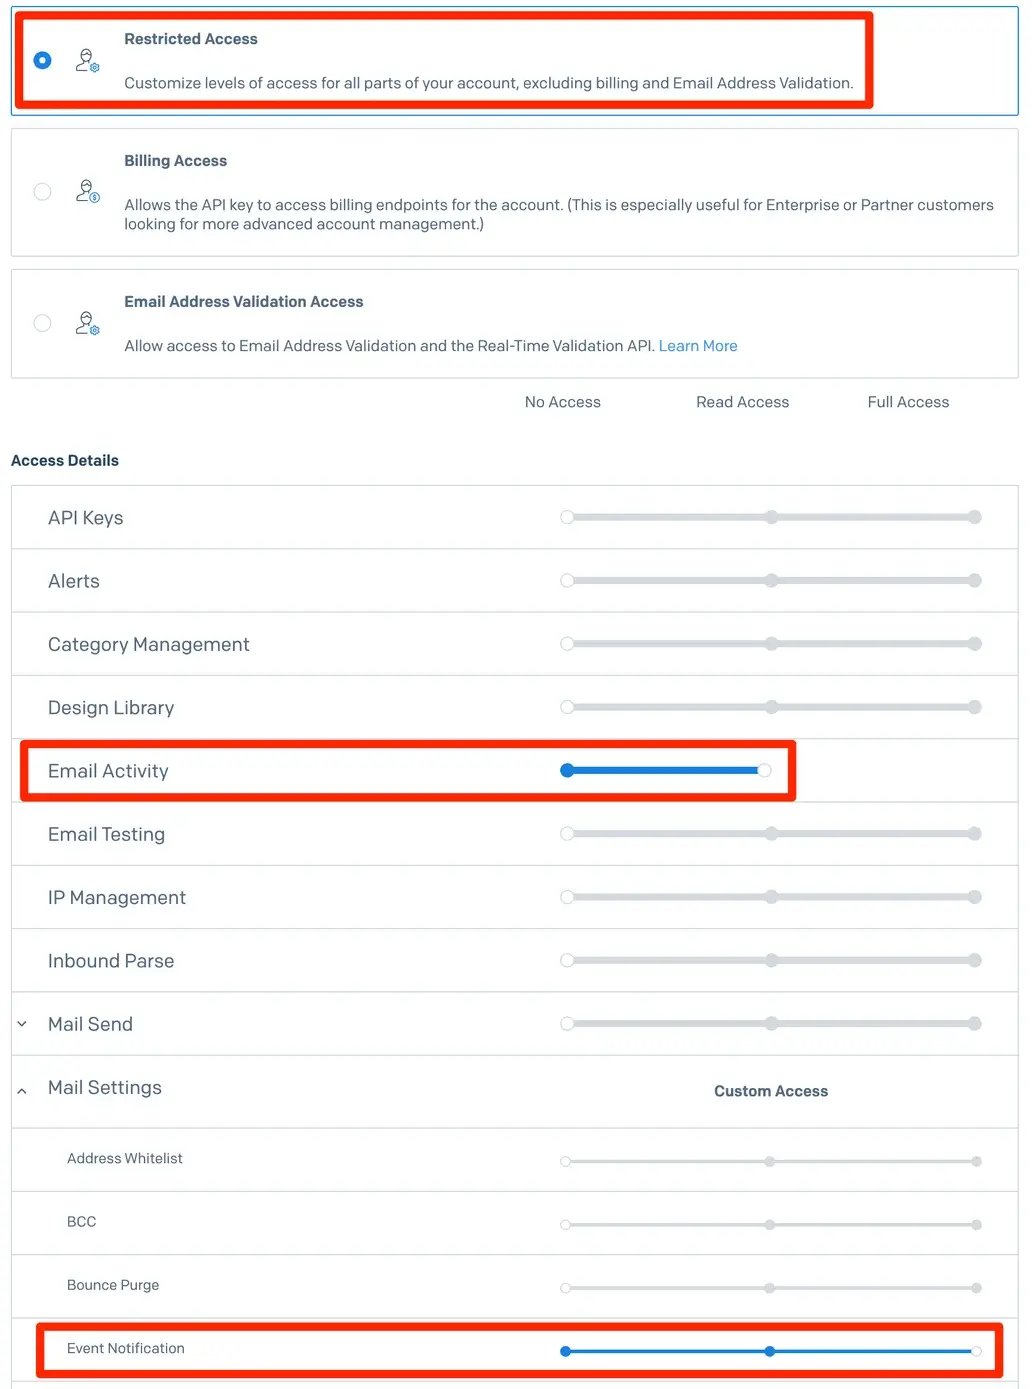
Task: Select the Billing Access radio button
Action: click(x=42, y=191)
